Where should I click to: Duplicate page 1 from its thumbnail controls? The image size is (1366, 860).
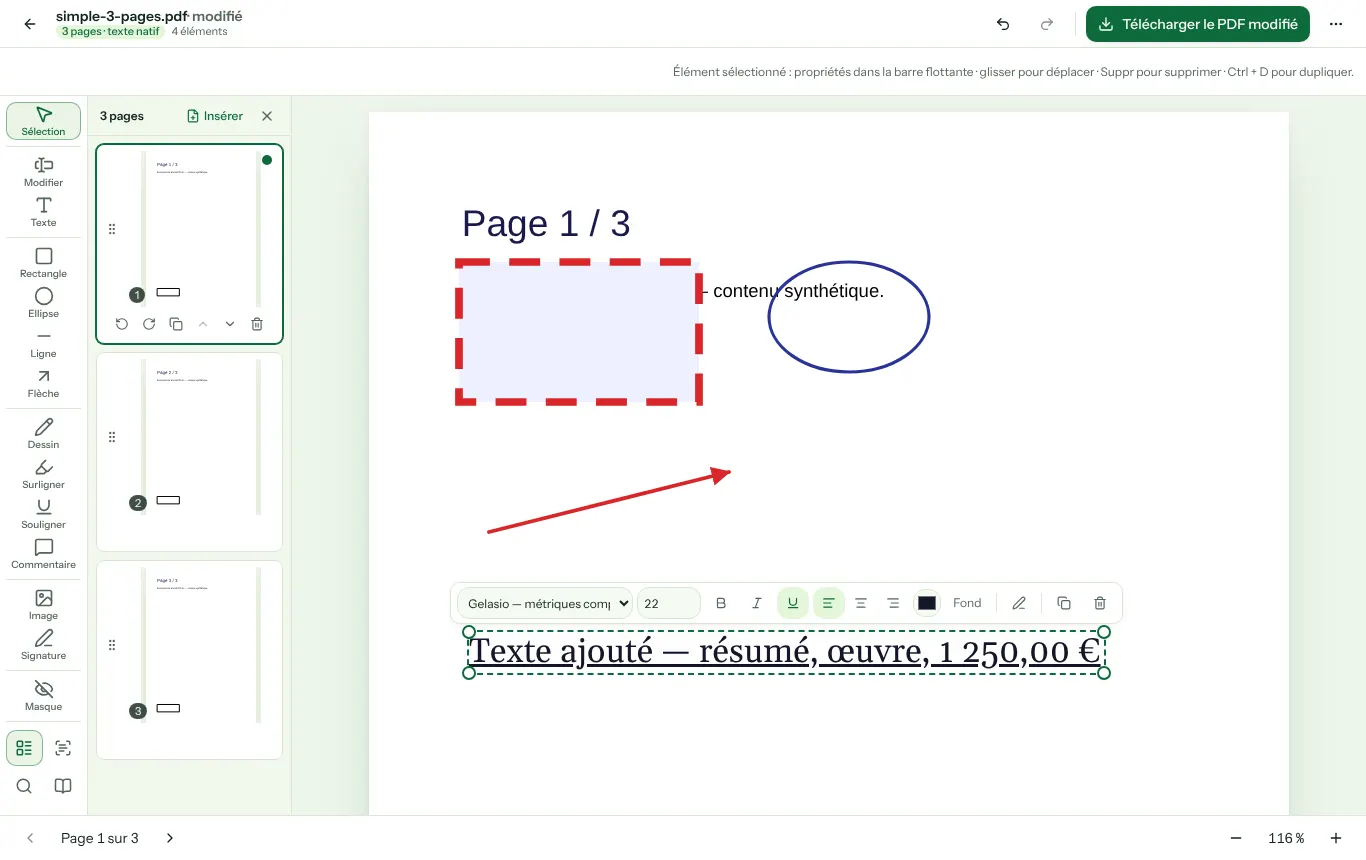[176, 324]
